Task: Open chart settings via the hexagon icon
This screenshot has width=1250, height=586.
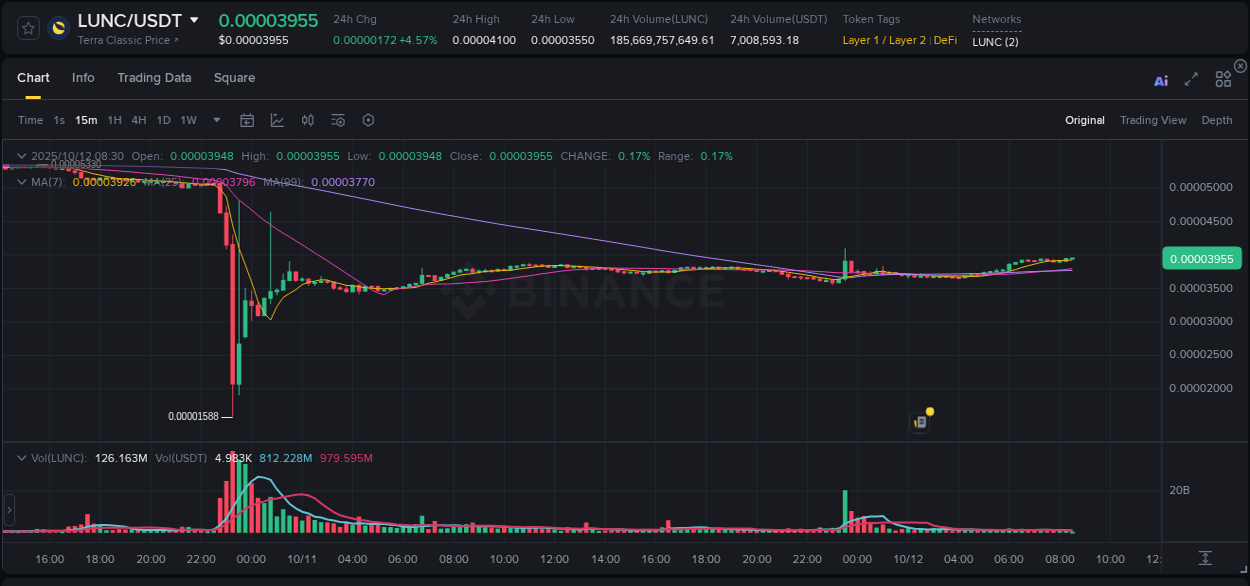Action: tap(368, 120)
